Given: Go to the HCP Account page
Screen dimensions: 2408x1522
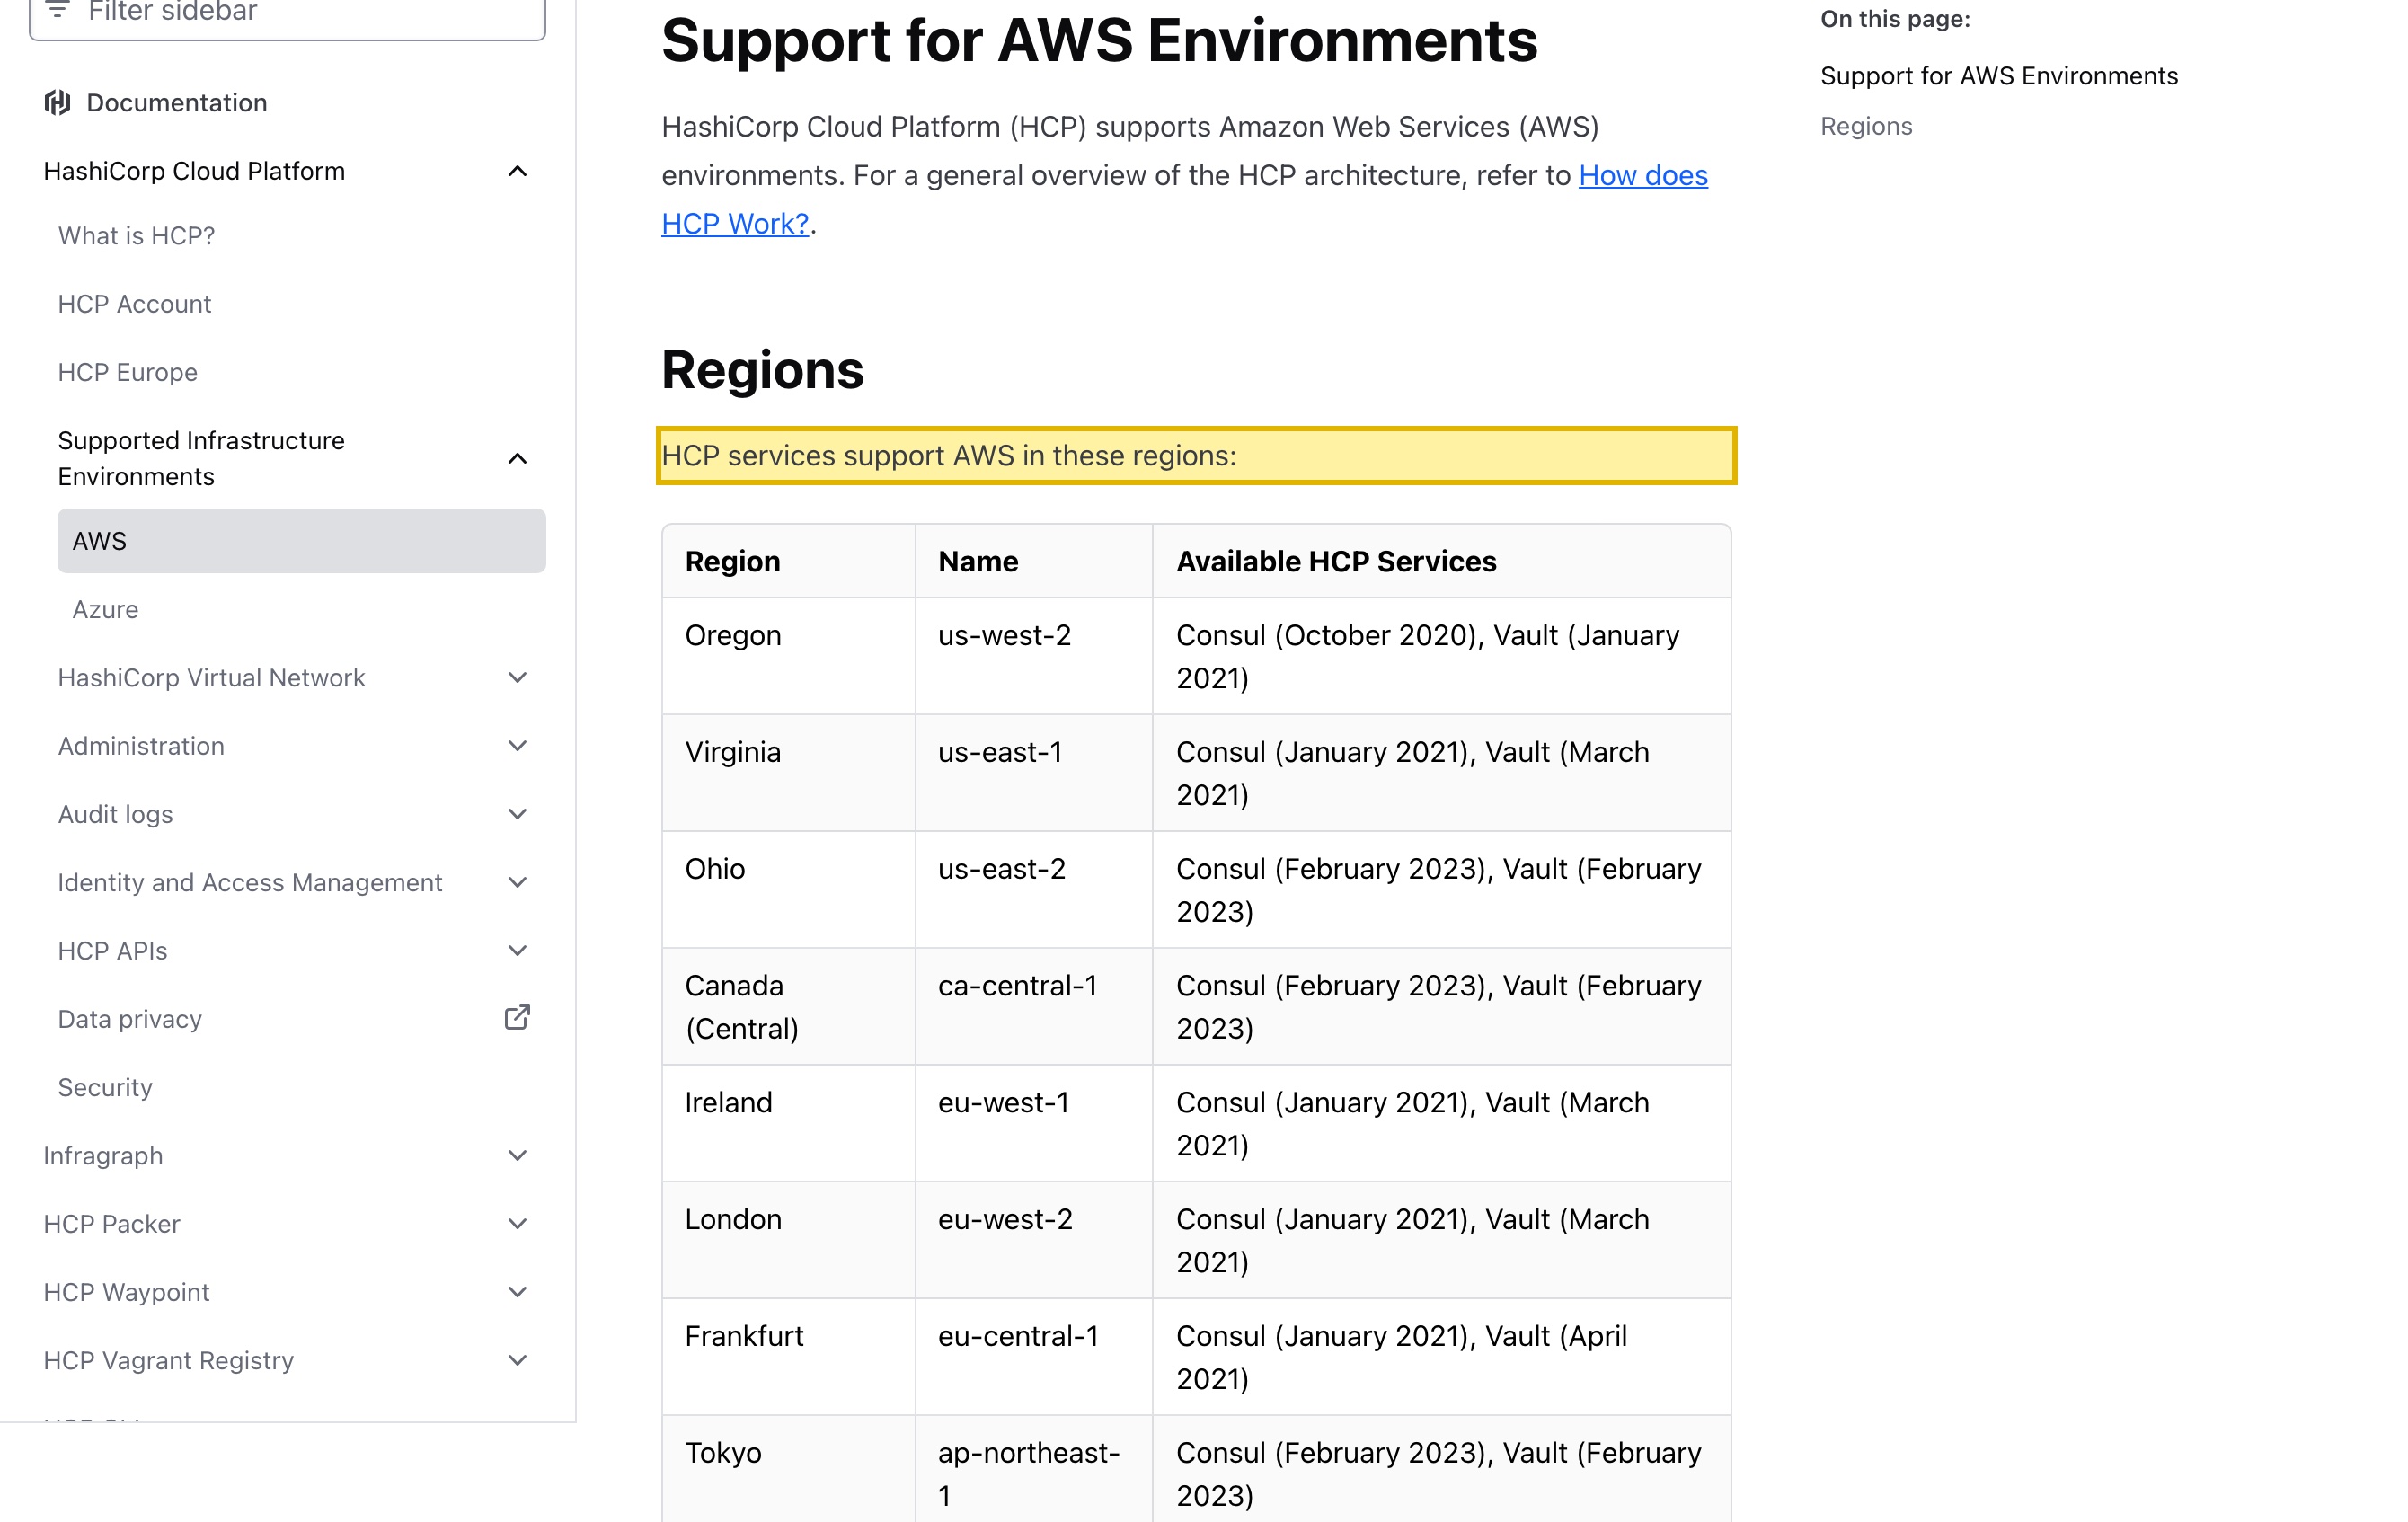Looking at the screenshot, I should point(135,304).
